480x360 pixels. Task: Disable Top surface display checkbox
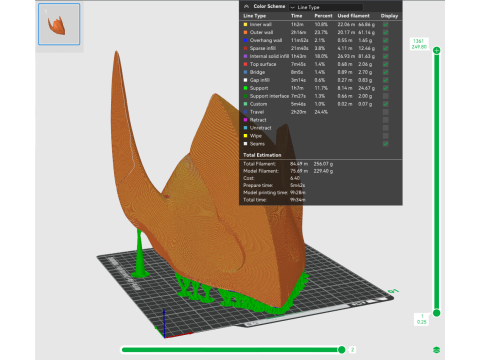coord(386,64)
